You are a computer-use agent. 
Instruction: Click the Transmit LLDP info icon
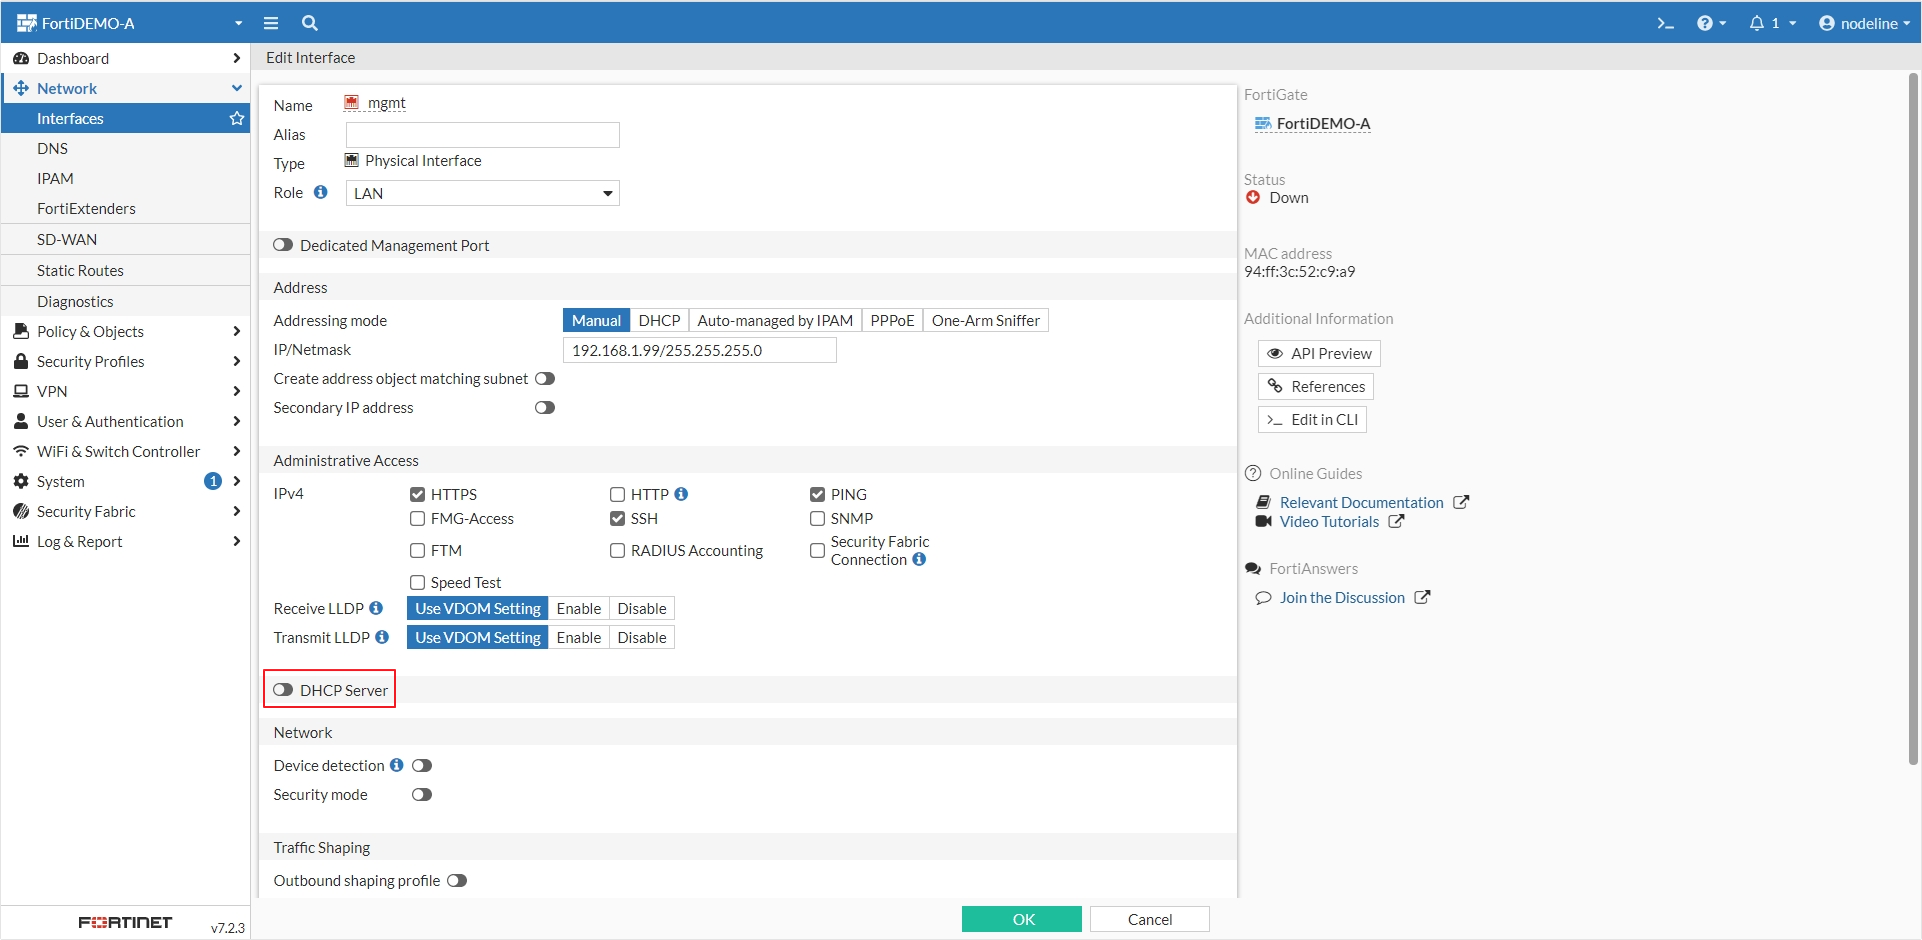pos(382,637)
